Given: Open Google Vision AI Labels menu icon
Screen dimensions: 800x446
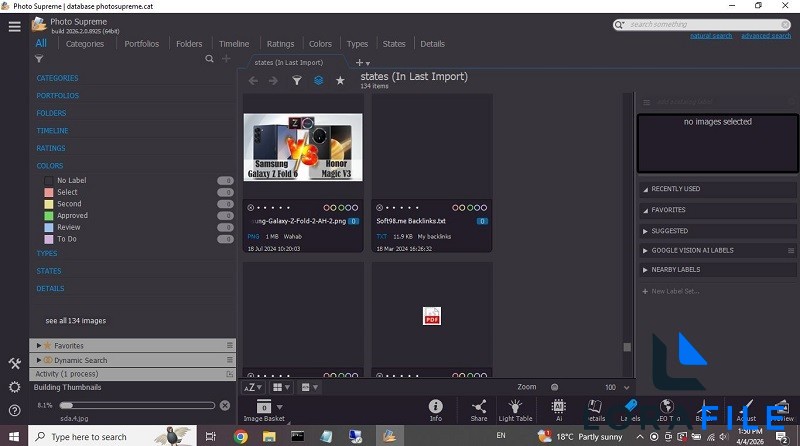Looking at the screenshot, I should (x=791, y=251).
